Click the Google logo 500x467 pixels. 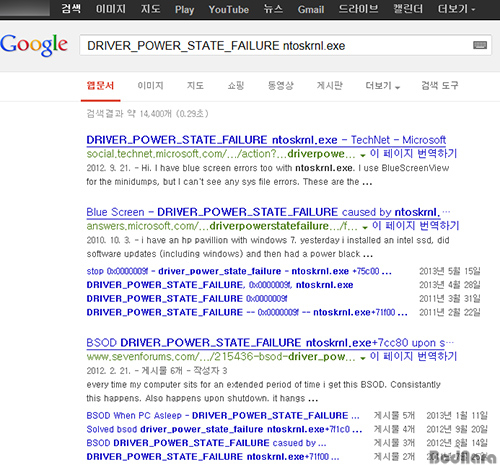click(x=34, y=44)
